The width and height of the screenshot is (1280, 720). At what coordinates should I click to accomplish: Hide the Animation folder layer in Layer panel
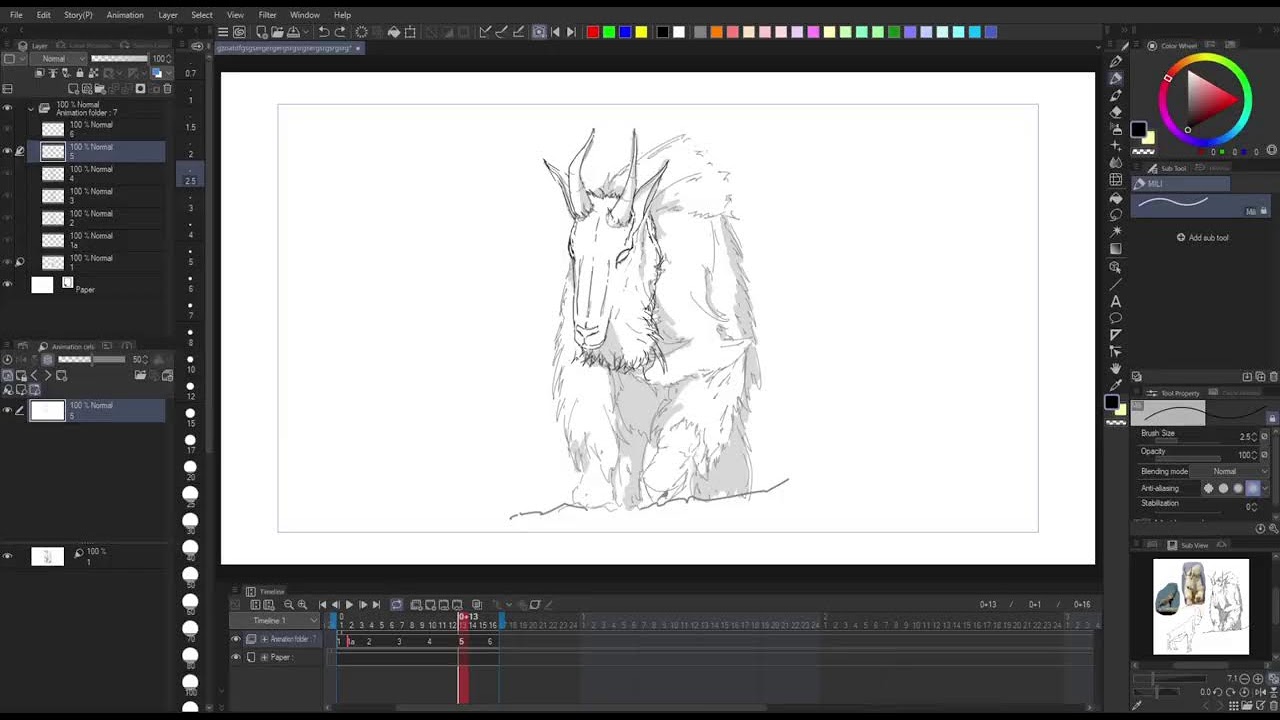point(7,108)
